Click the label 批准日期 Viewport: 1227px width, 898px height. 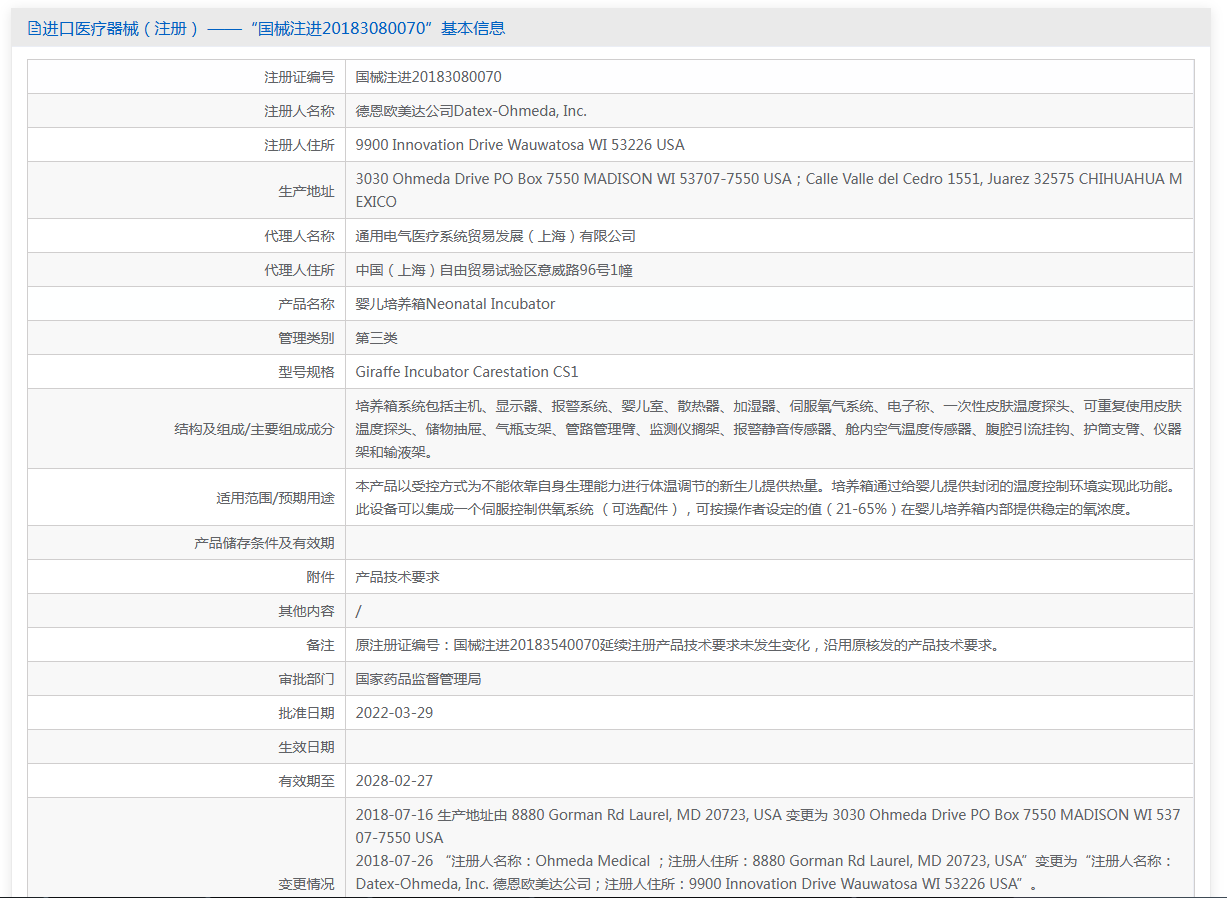pyautogui.click(x=306, y=713)
